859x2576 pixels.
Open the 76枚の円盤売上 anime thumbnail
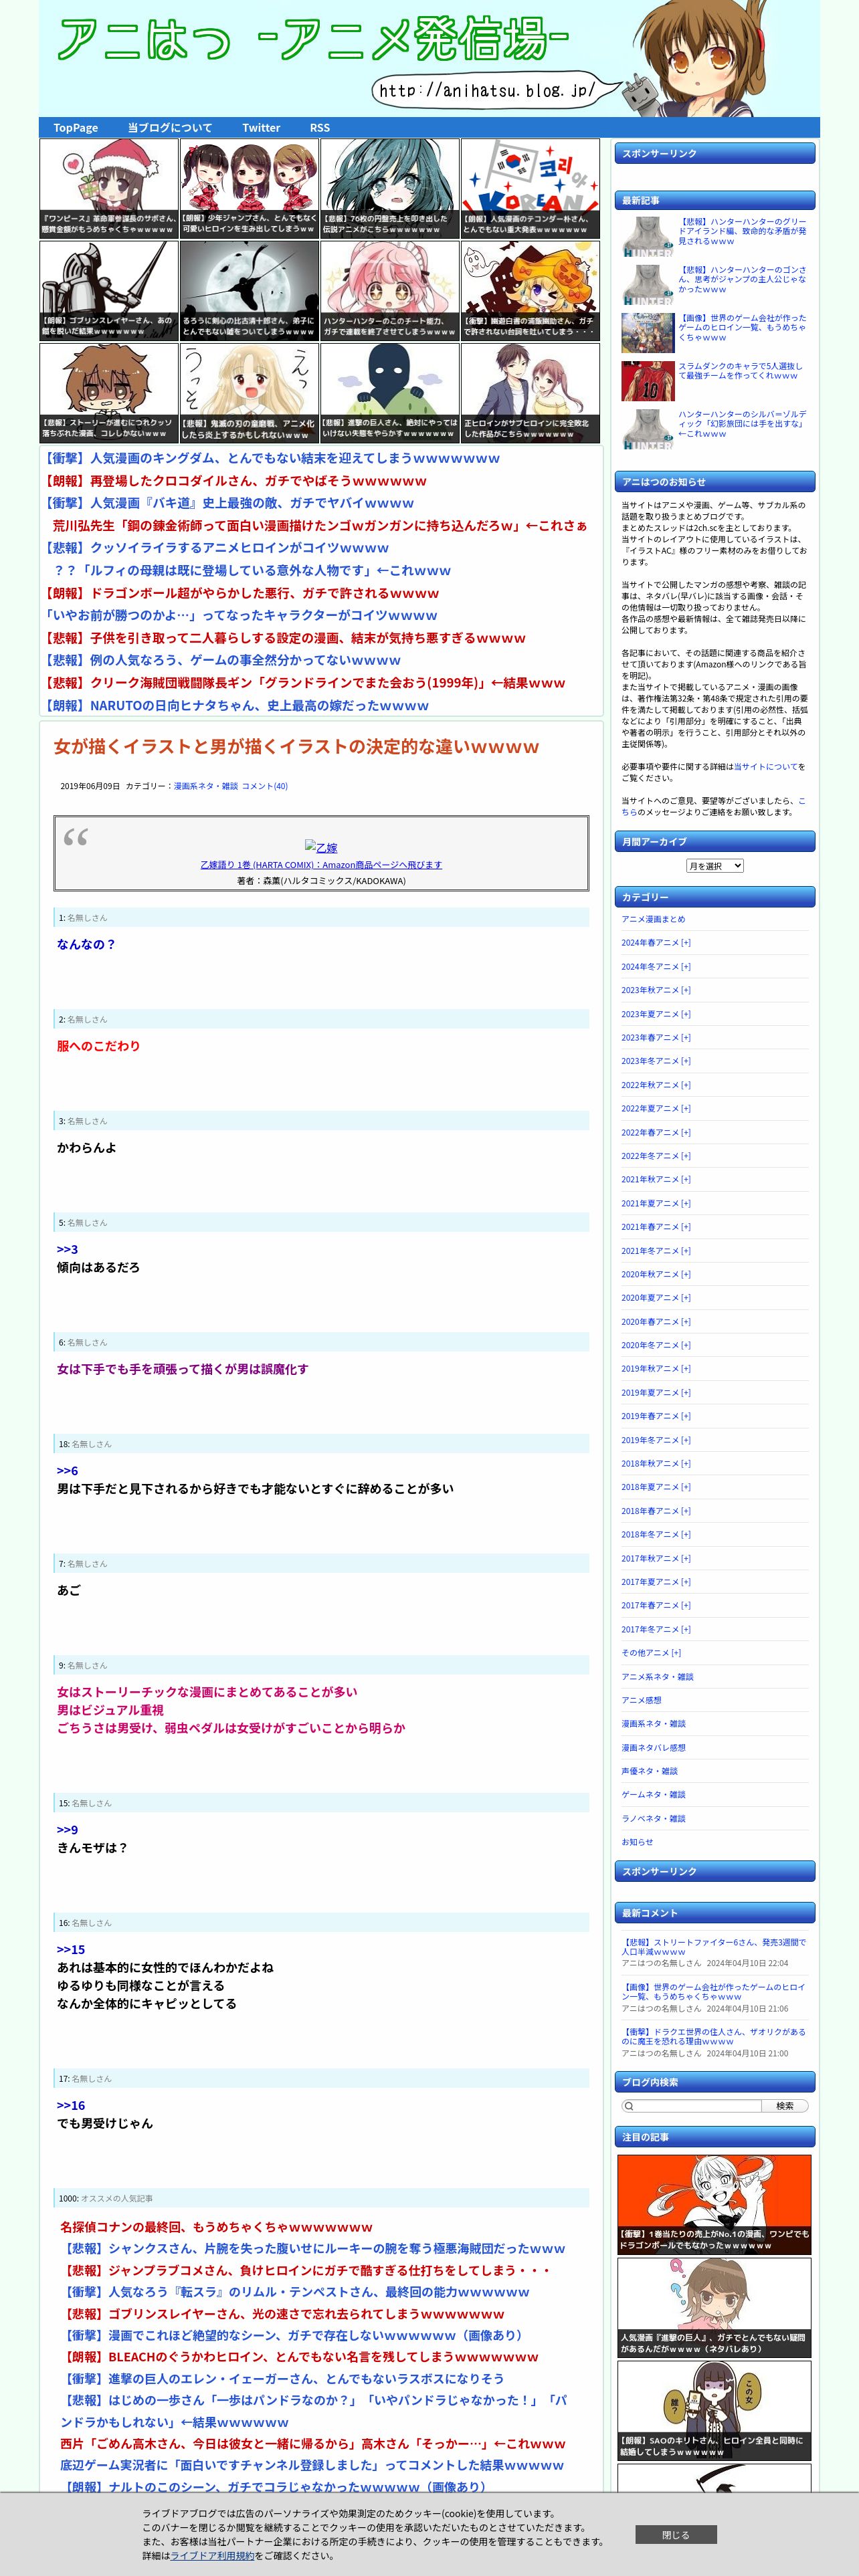pos(390,189)
